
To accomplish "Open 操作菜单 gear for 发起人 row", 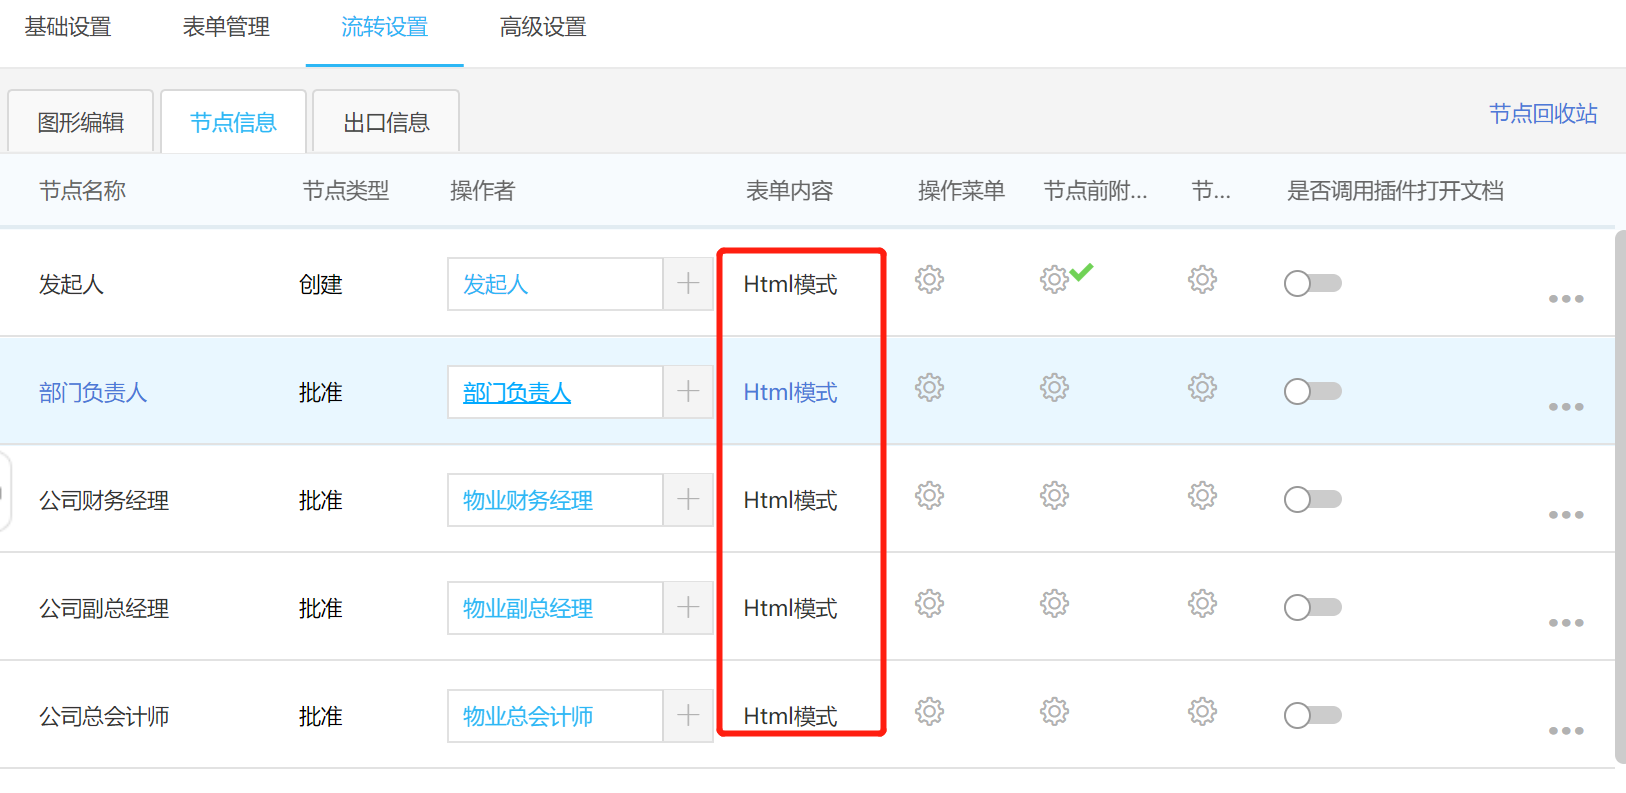I will [929, 280].
